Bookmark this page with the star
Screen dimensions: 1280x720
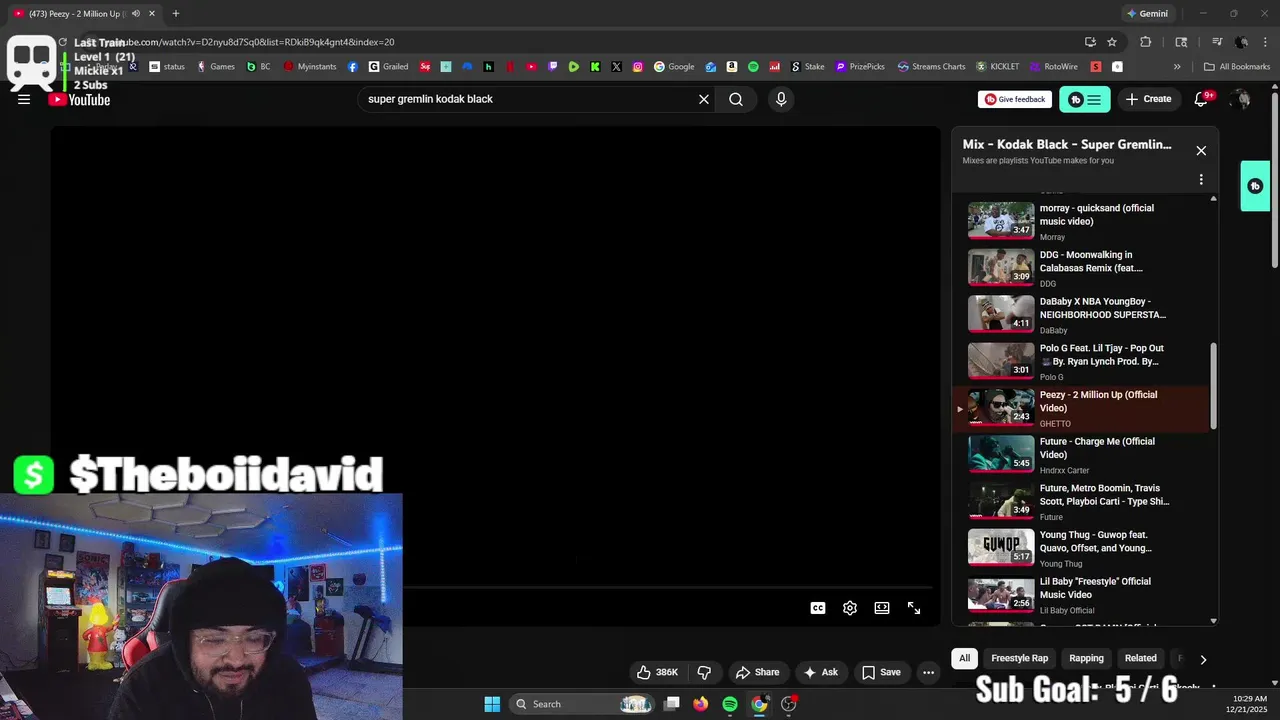point(1112,42)
